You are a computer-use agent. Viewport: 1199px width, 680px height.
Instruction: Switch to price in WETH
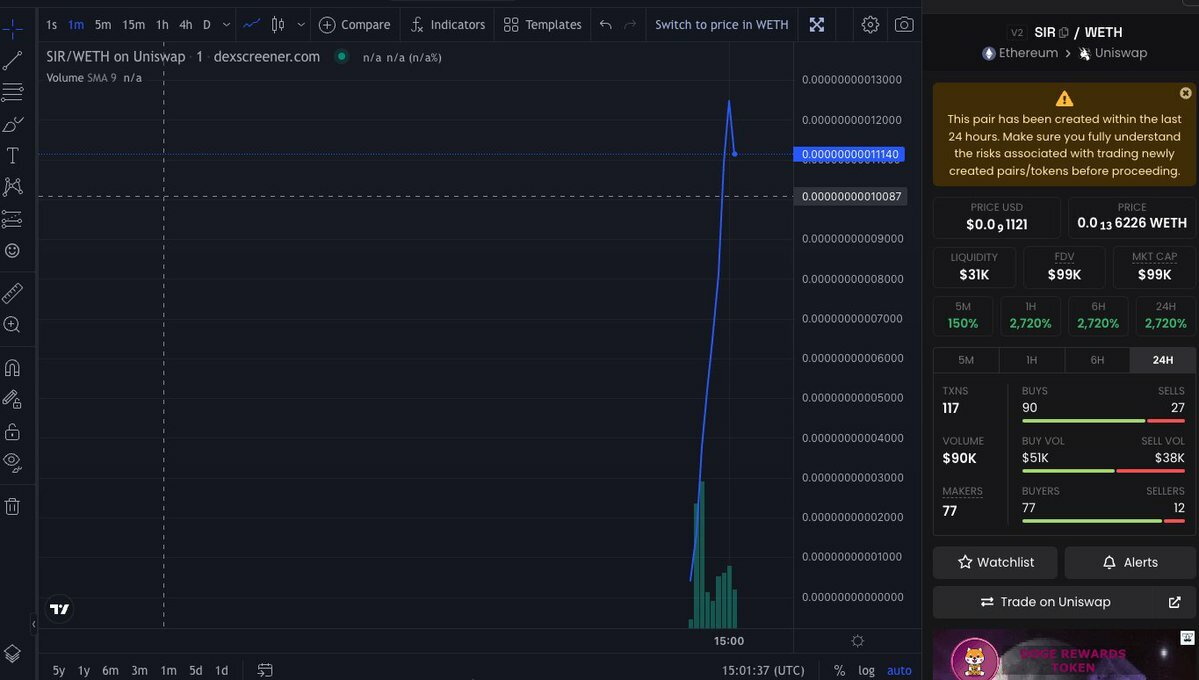point(721,24)
